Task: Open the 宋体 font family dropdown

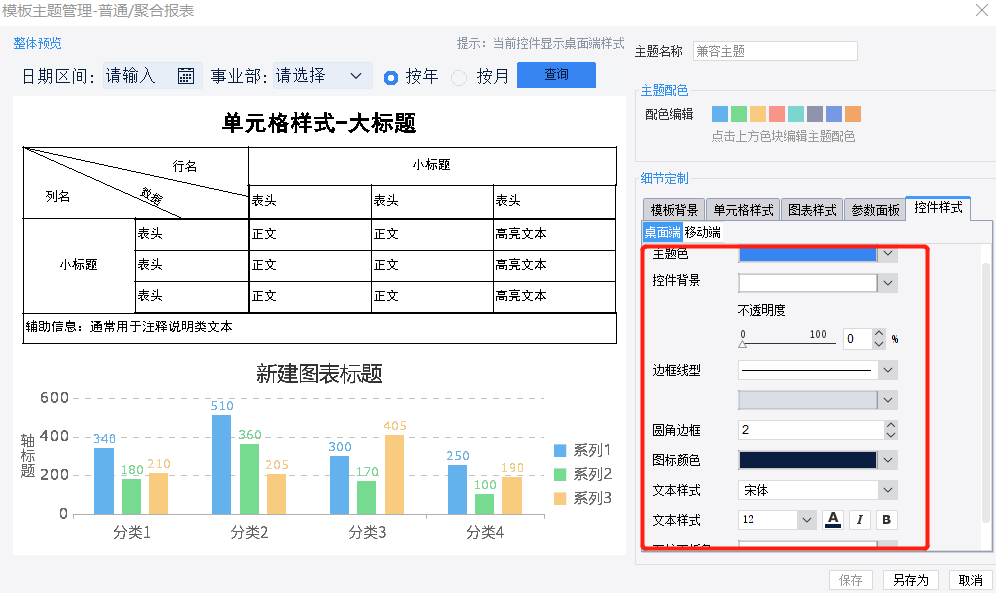Action: point(887,490)
